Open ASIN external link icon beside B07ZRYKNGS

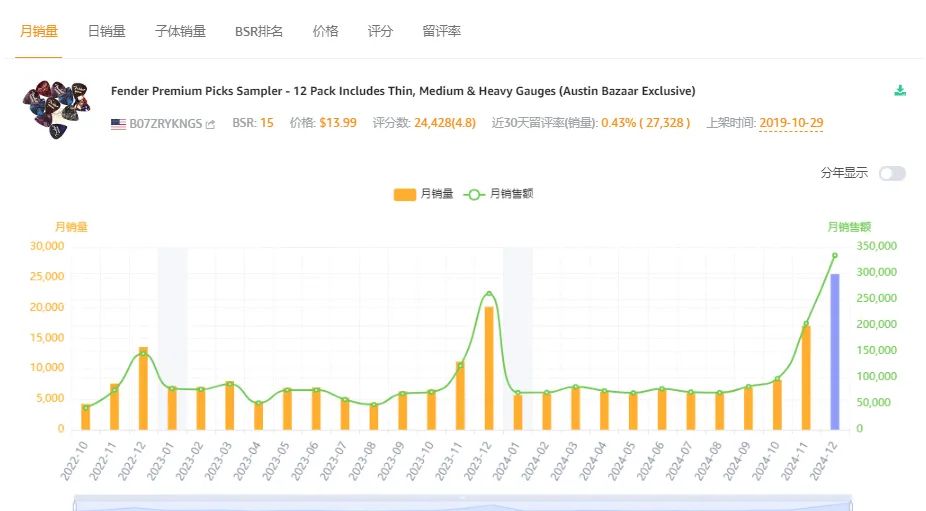pos(210,124)
